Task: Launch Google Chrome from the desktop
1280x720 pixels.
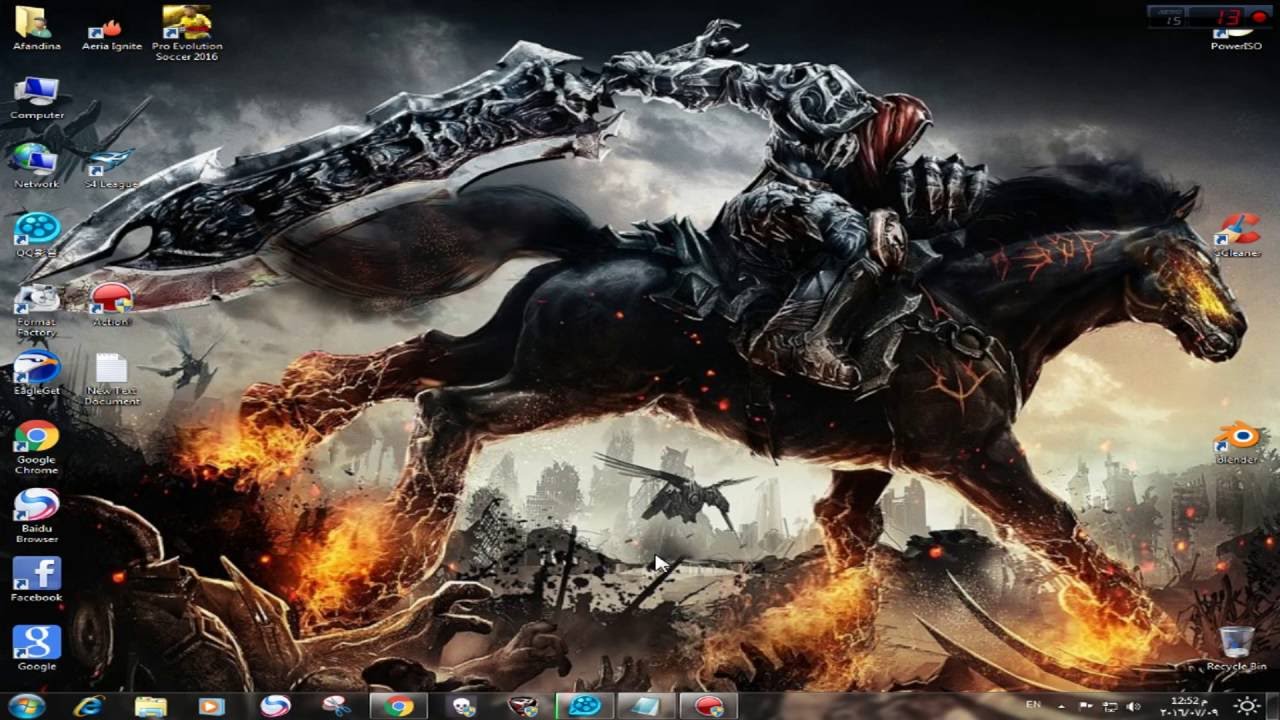Action: 37,447
